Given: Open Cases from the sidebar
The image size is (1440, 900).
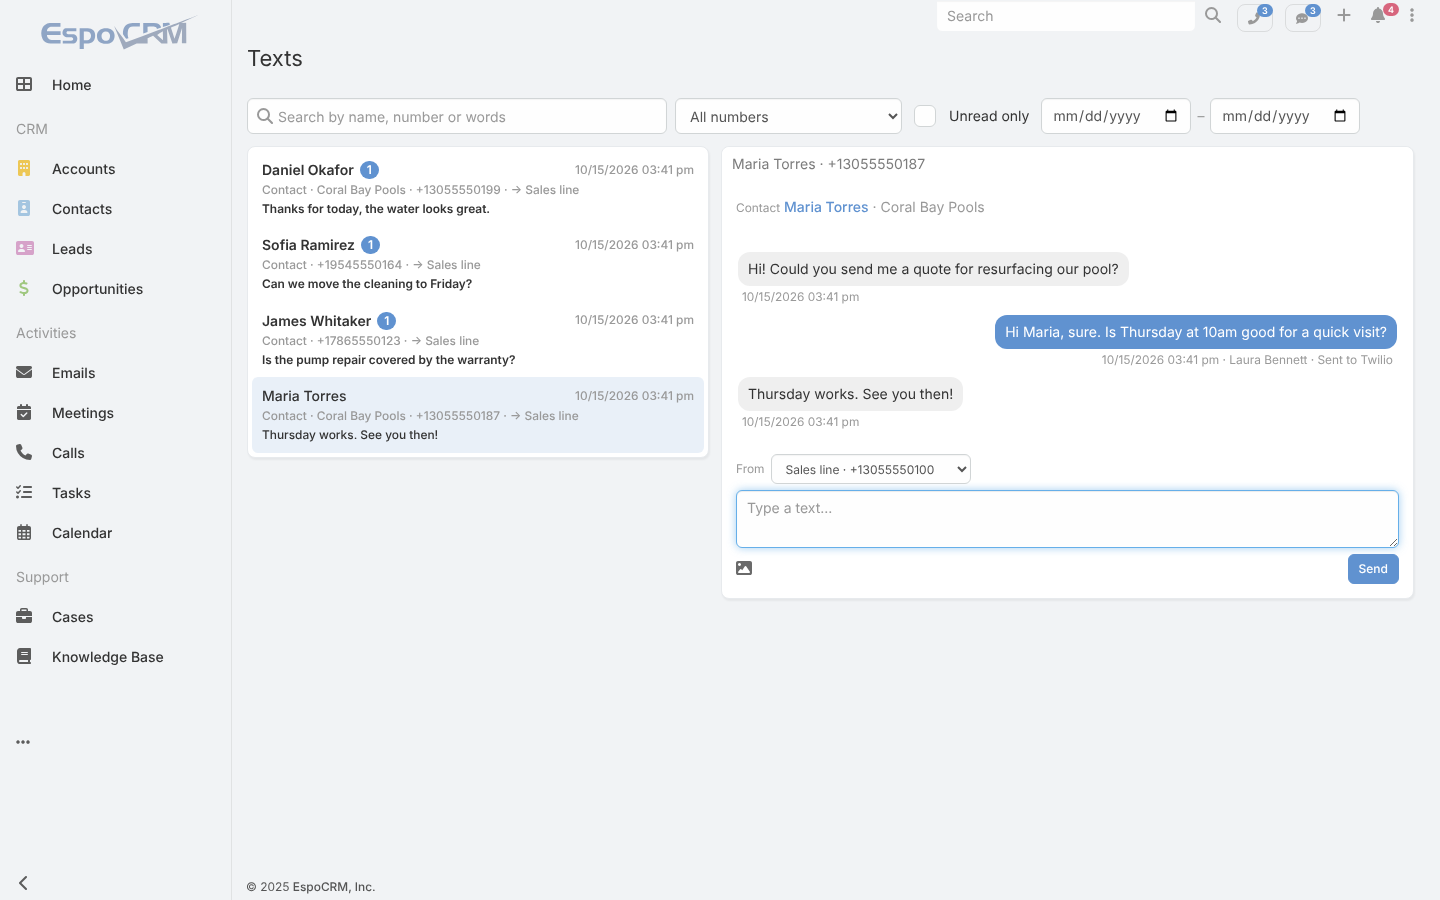Looking at the screenshot, I should (115, 617).
